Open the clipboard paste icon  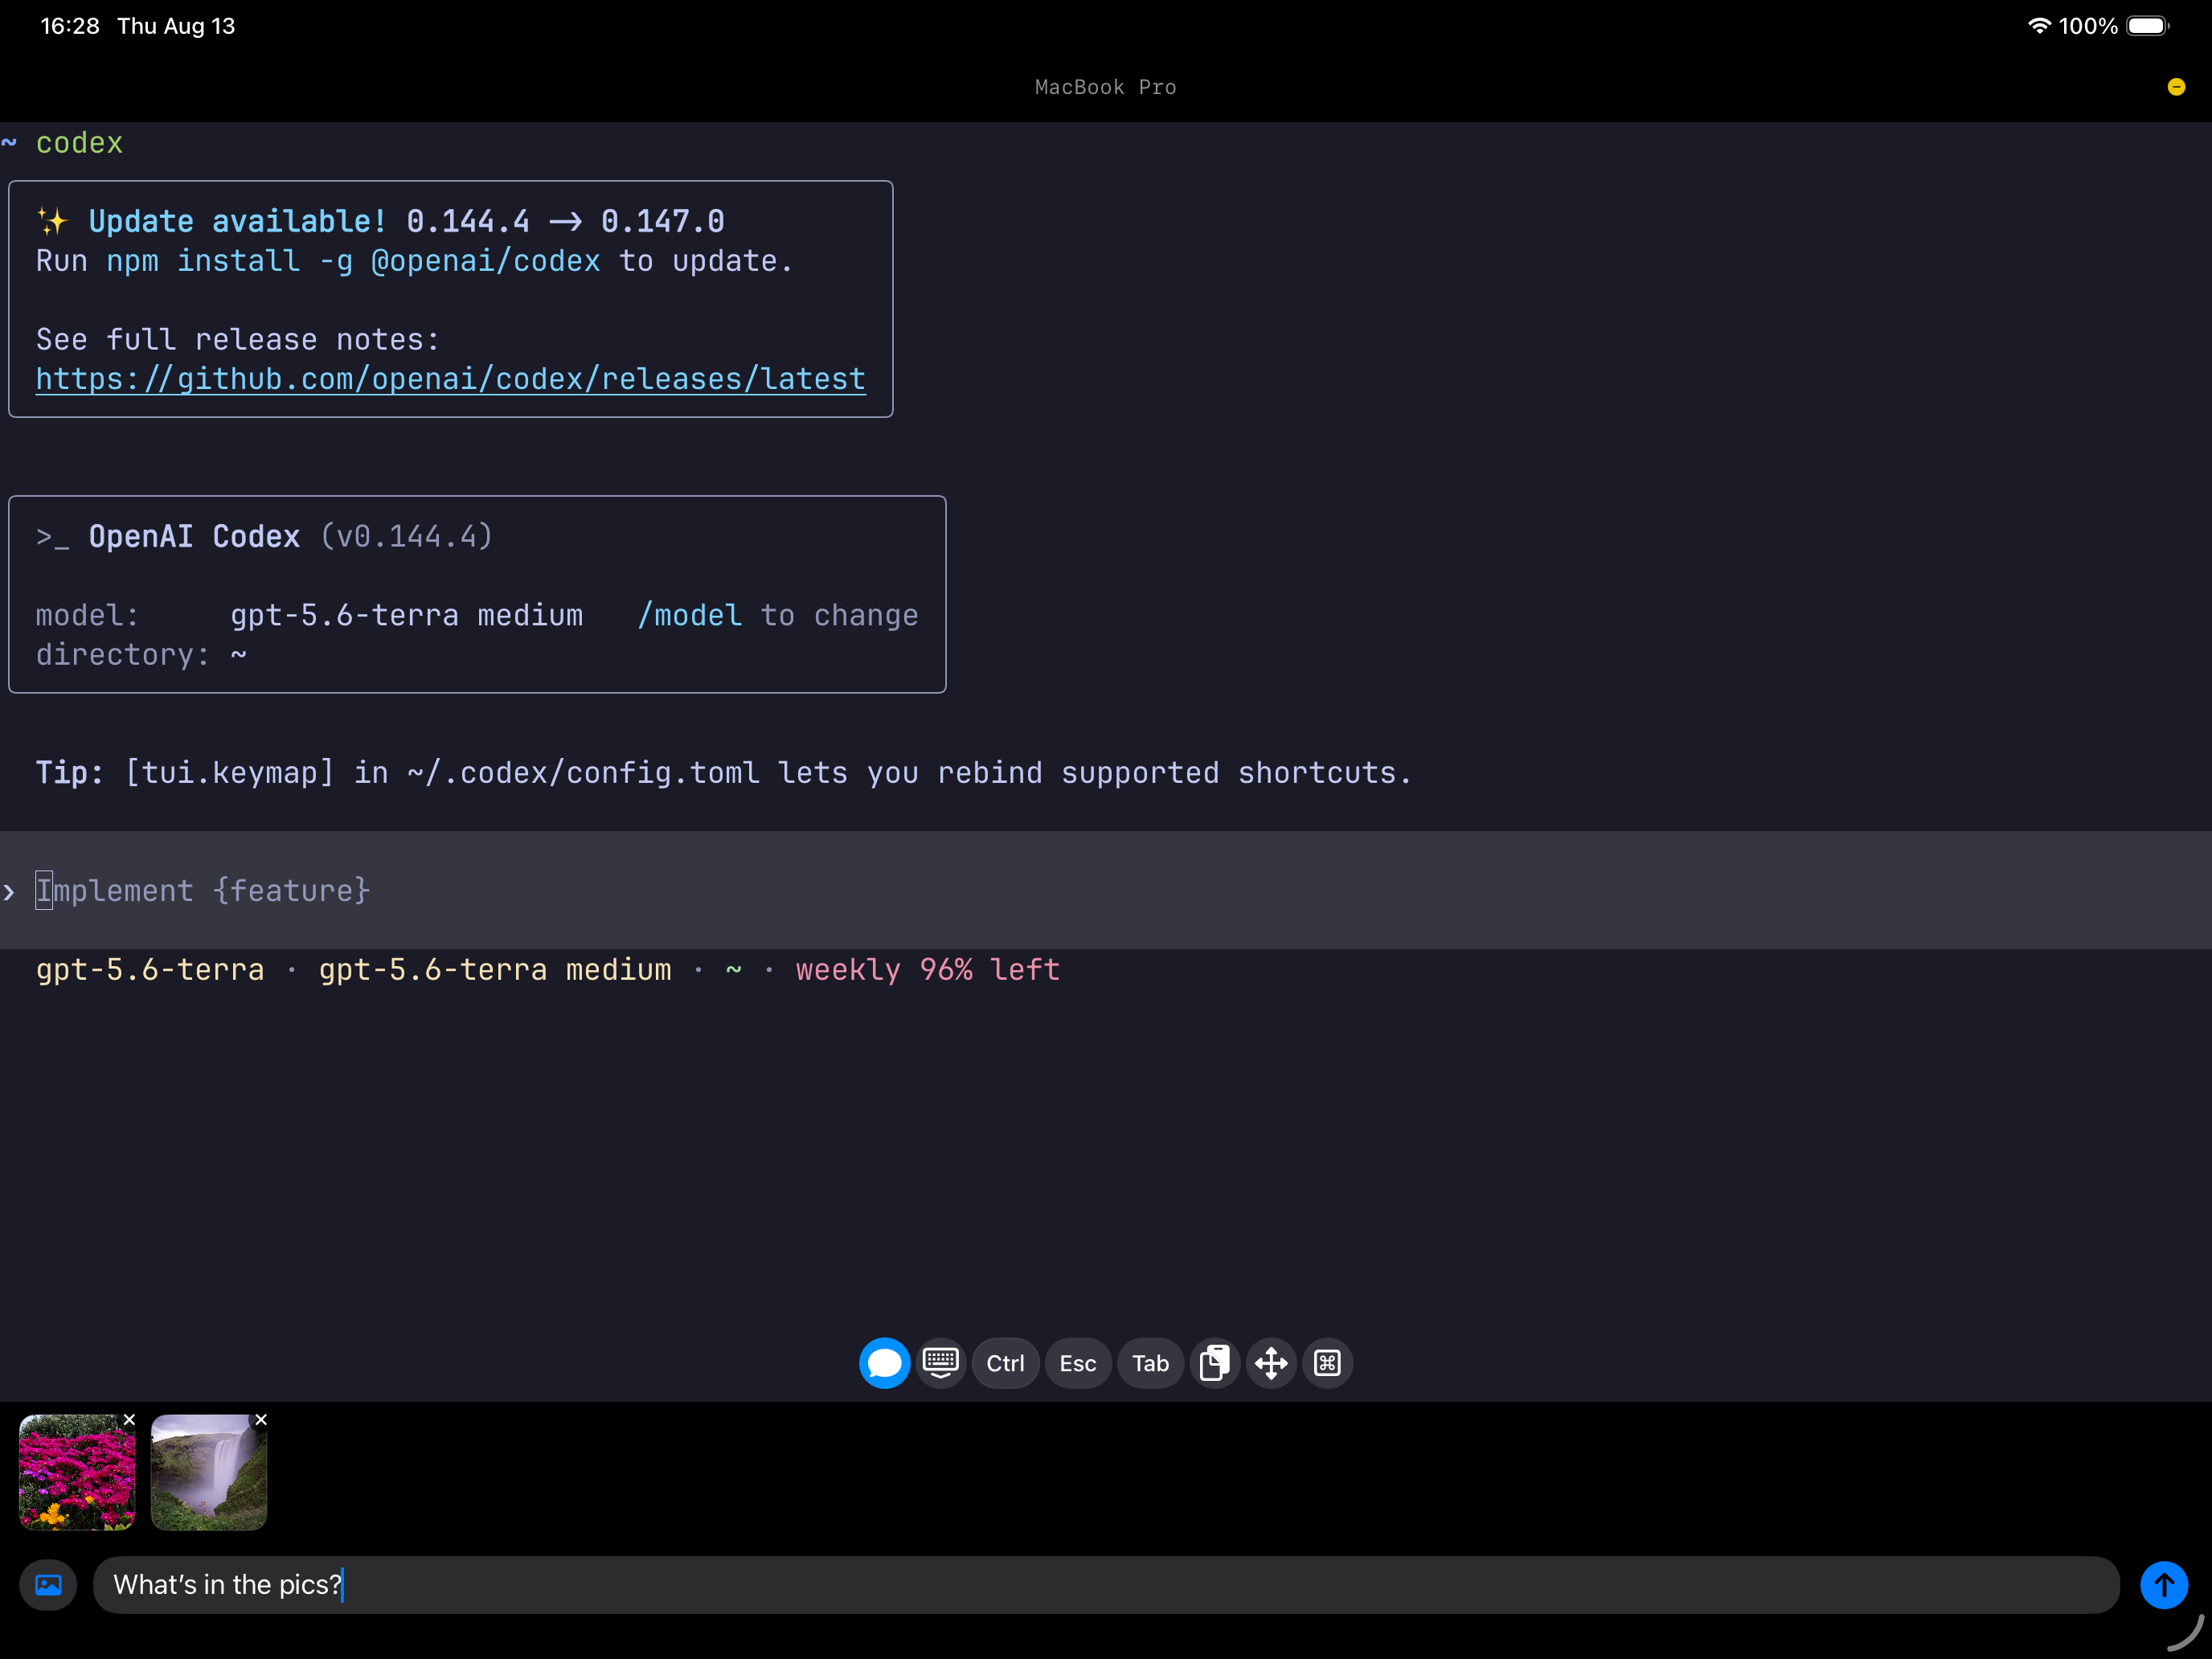click(x=1214, y=1363)
